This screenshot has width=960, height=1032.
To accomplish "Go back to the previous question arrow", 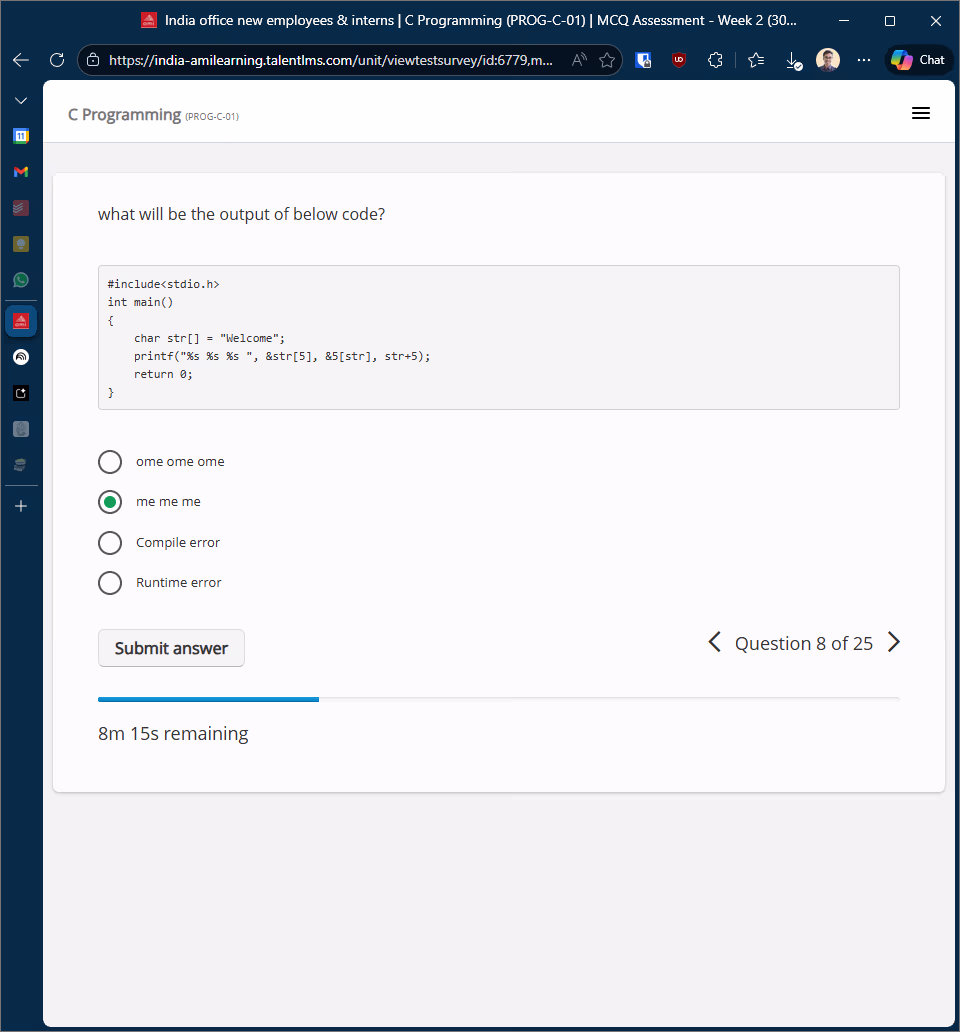I will point(714,643).
